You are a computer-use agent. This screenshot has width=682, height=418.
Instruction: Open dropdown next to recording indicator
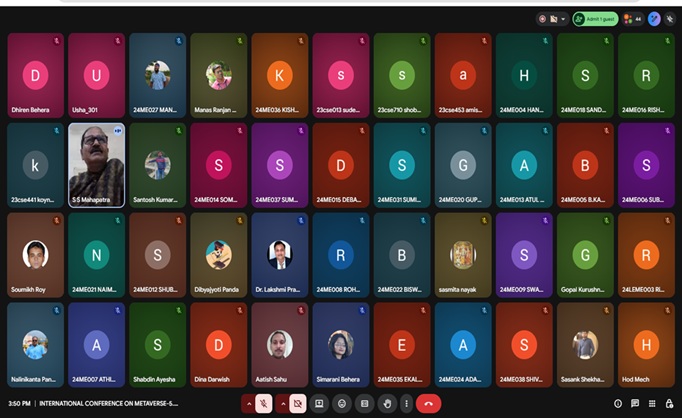563,19
